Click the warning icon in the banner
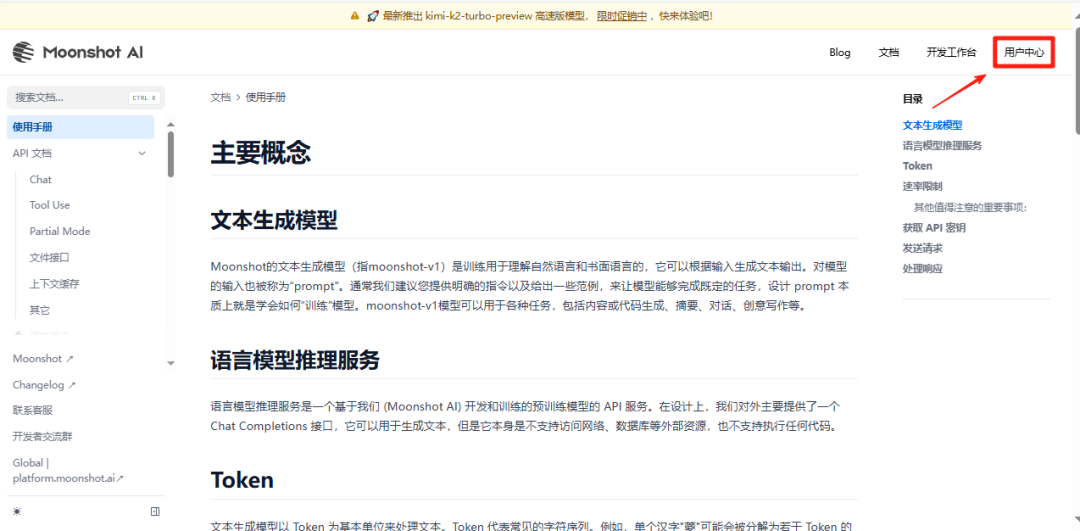Image resolution: width=1080 pixels, height=531 pixels. tap(355, 15)
